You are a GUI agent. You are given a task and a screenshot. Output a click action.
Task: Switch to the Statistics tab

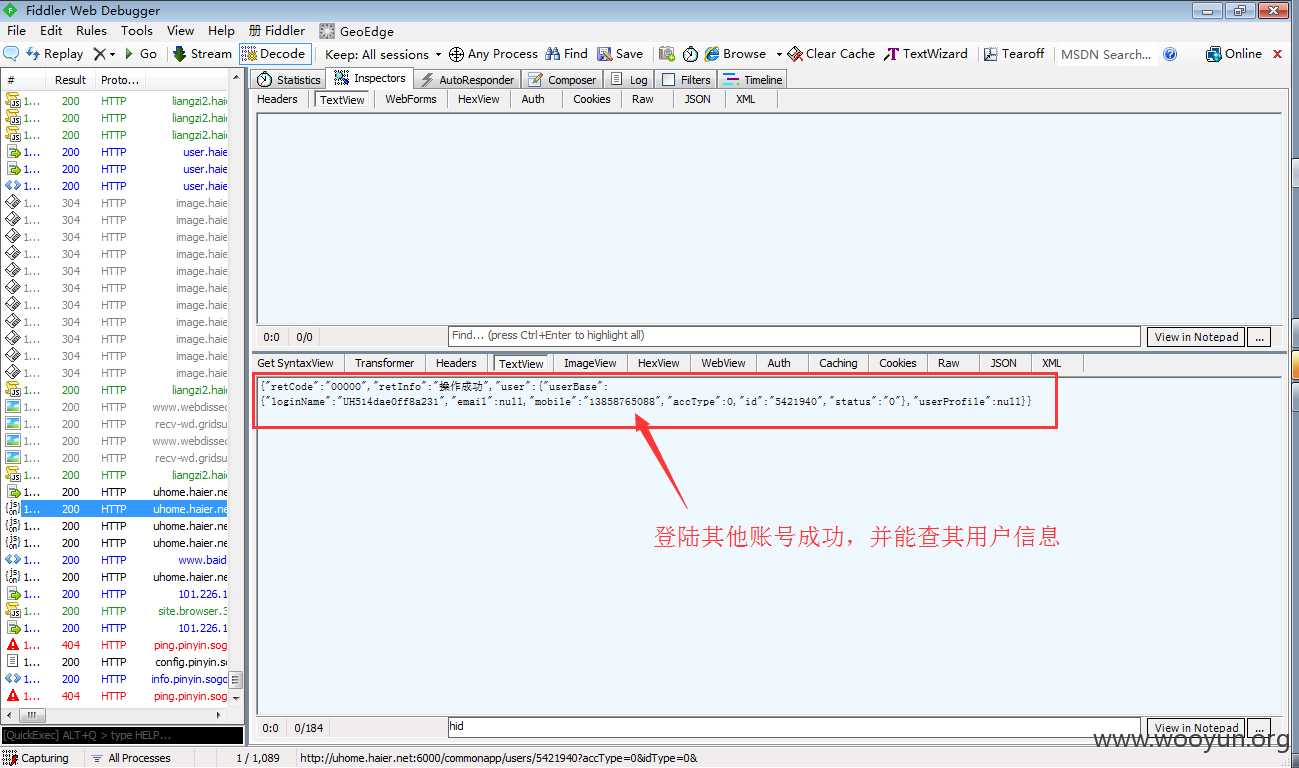(x=289, y=80)
